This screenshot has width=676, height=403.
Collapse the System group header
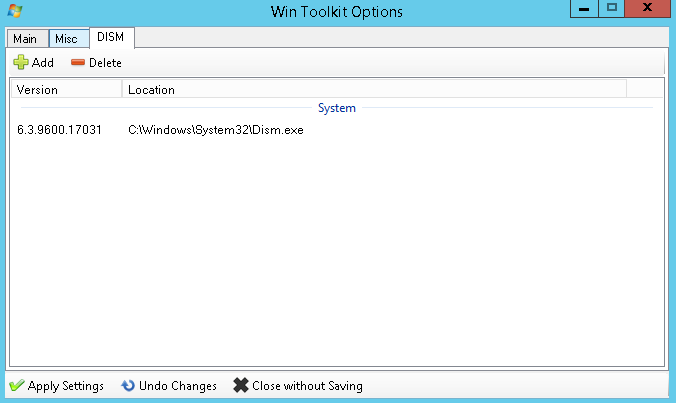[x=336, y=107]
